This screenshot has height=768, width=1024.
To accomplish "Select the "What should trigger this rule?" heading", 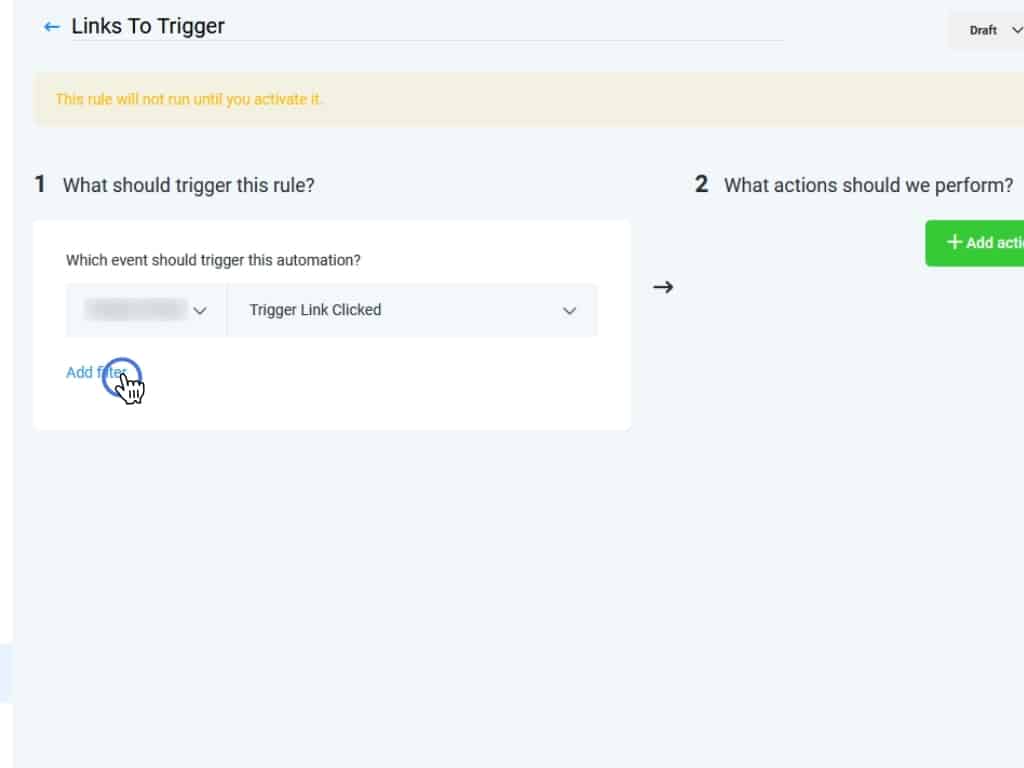I will tap(188, 185).
